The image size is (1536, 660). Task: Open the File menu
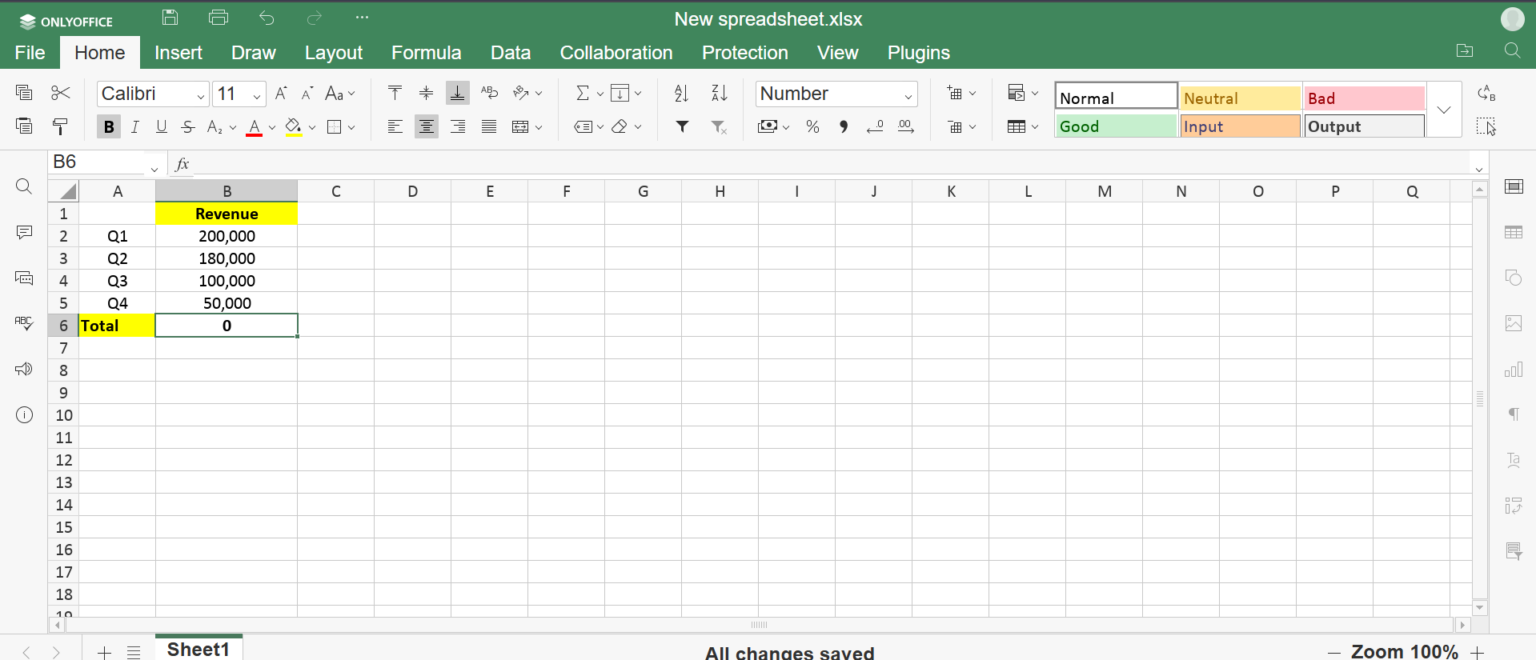pos(30,53)
